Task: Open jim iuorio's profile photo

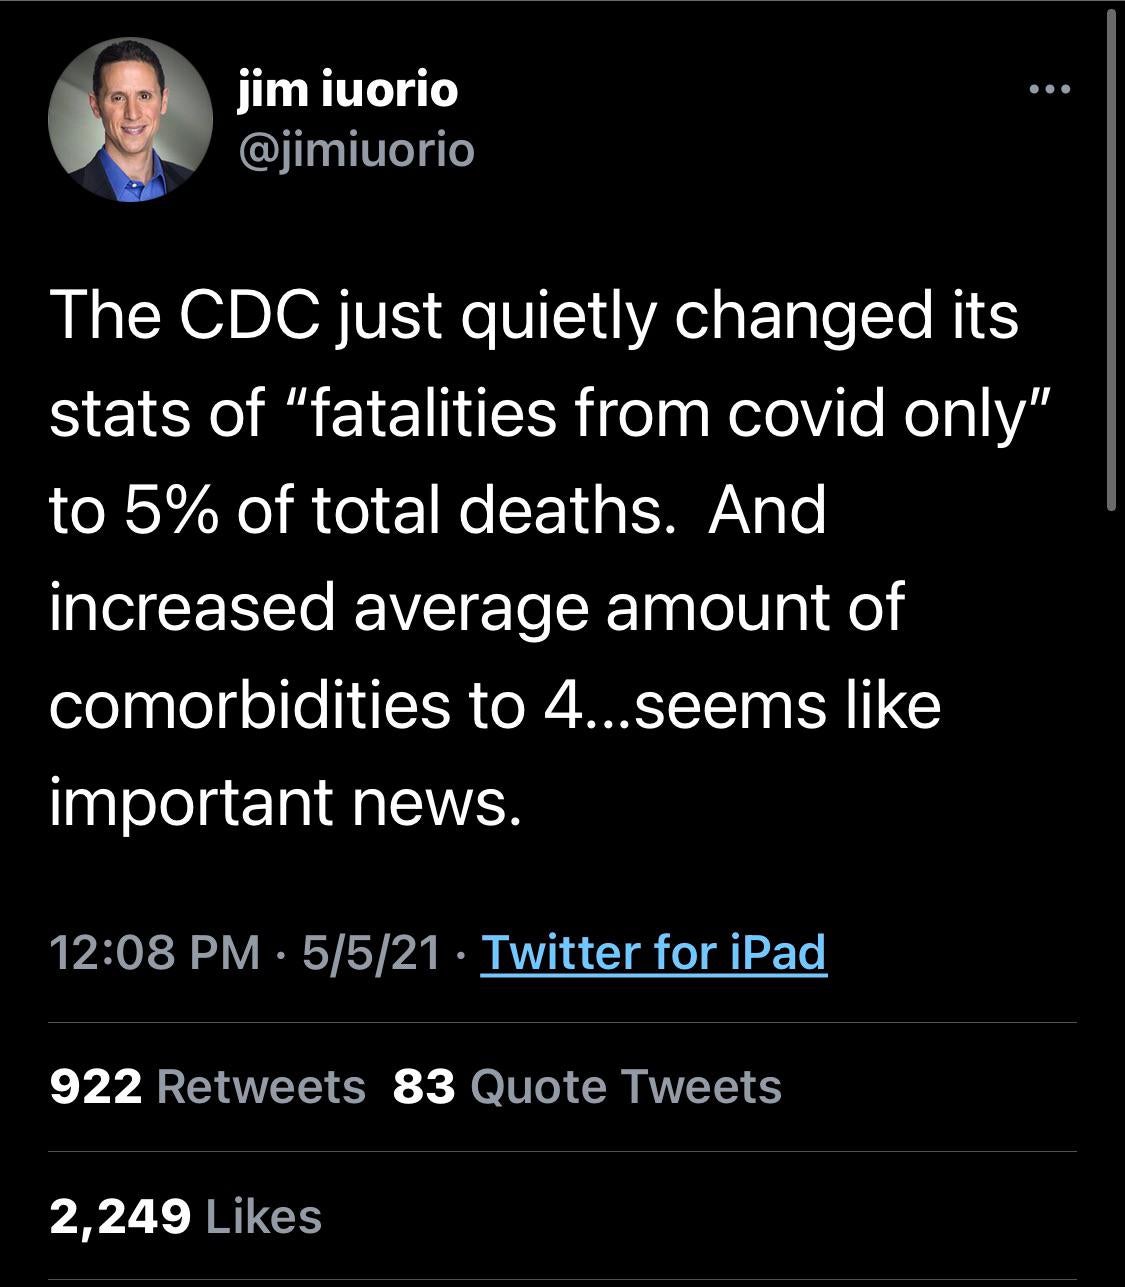Action: click(x=130, y=120)
